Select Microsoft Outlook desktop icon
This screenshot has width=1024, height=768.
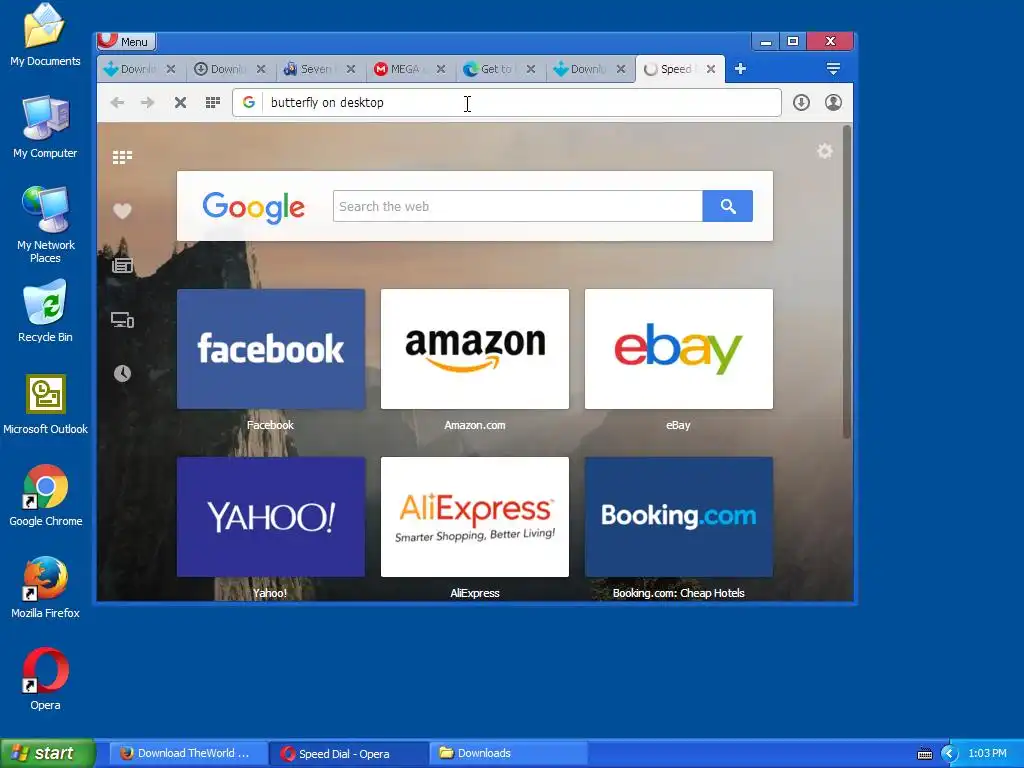coord(45,404)
